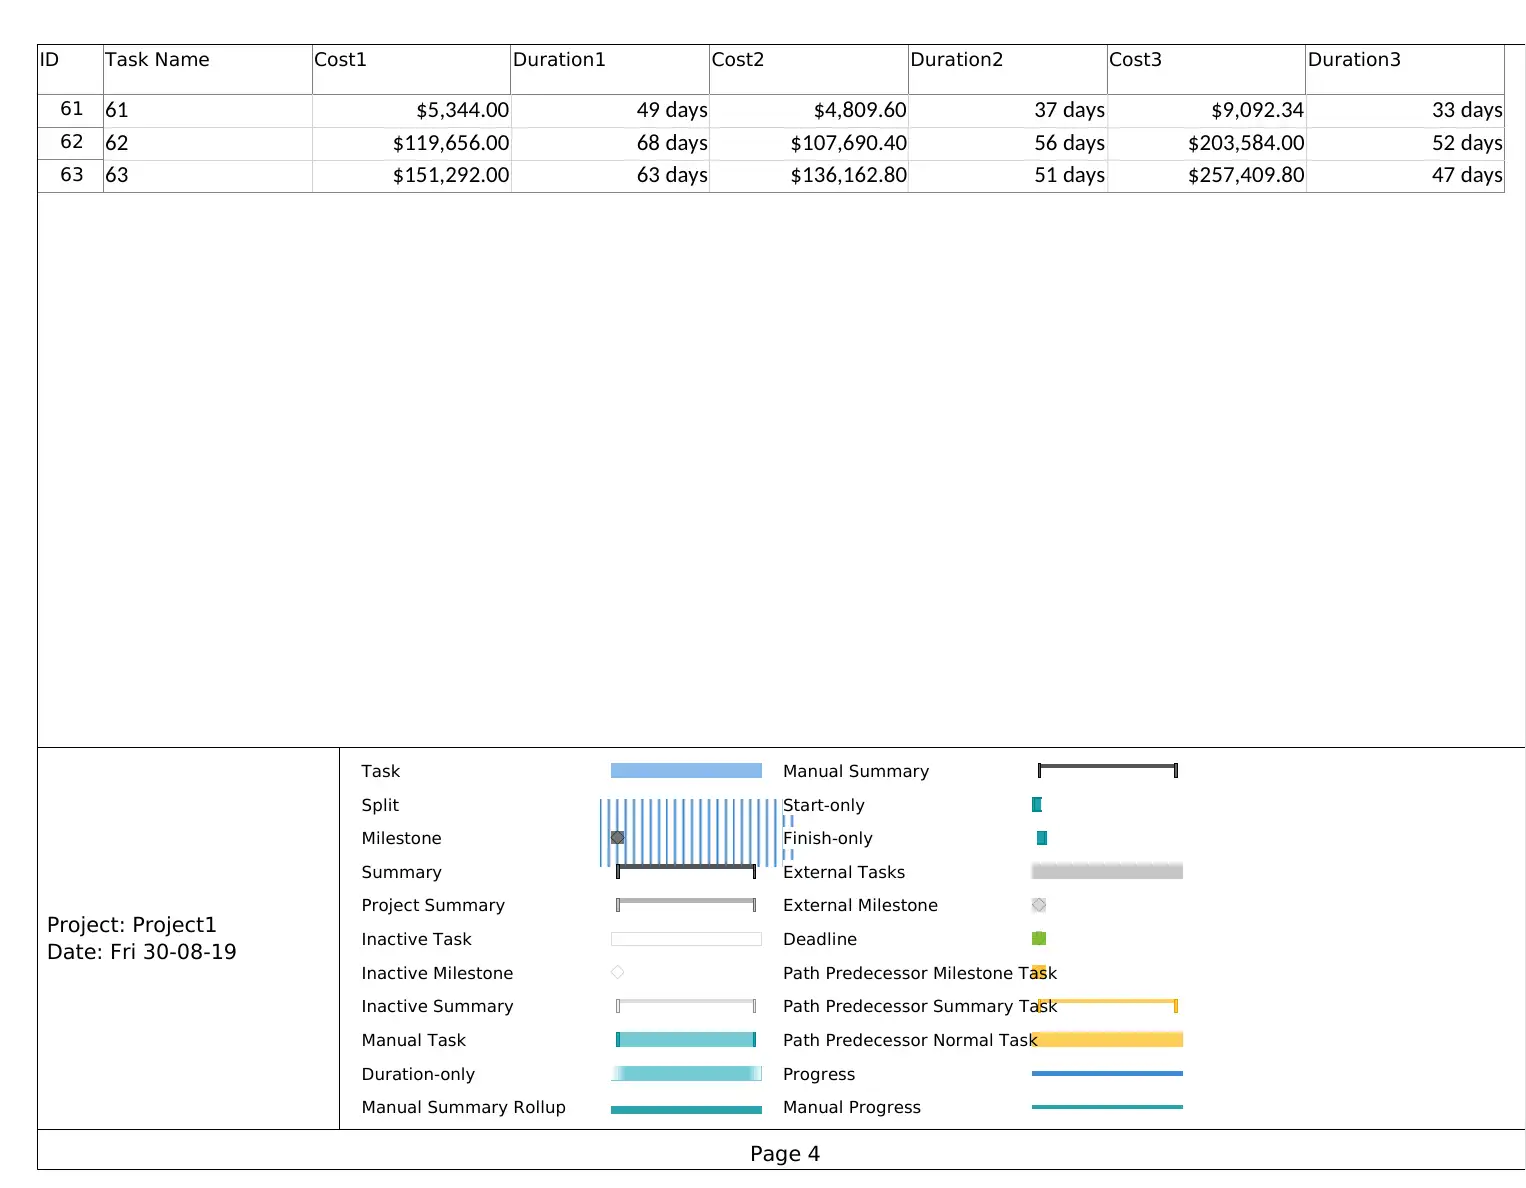Select the $151,292.00 cost cell
This screenshot has width=1526, height=1188.
(411, 175)
